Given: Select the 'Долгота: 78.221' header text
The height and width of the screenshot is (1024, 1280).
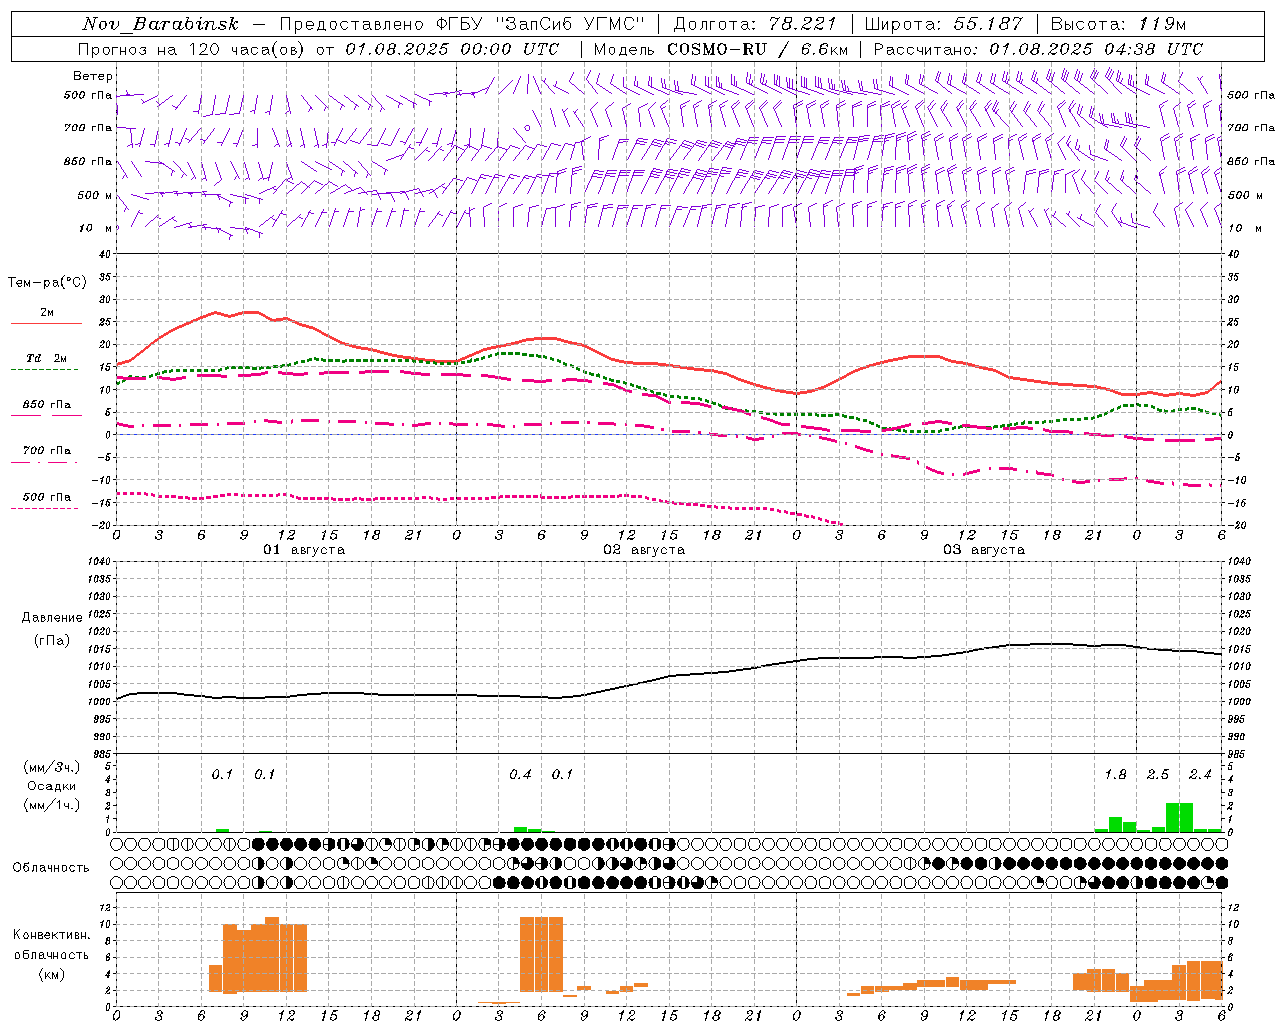Looking at the screenshot, I should (754, 24).
